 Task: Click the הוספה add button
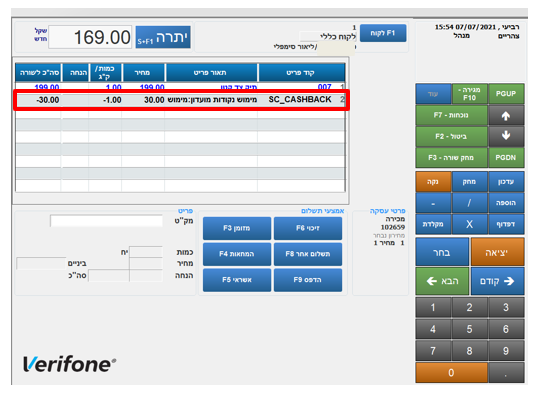(506, 203)
